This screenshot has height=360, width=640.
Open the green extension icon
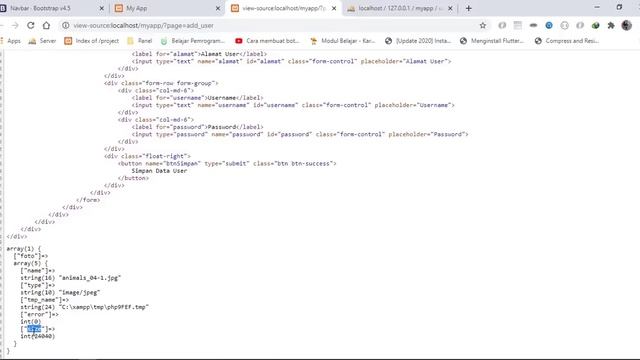click(x=596, y=25)
